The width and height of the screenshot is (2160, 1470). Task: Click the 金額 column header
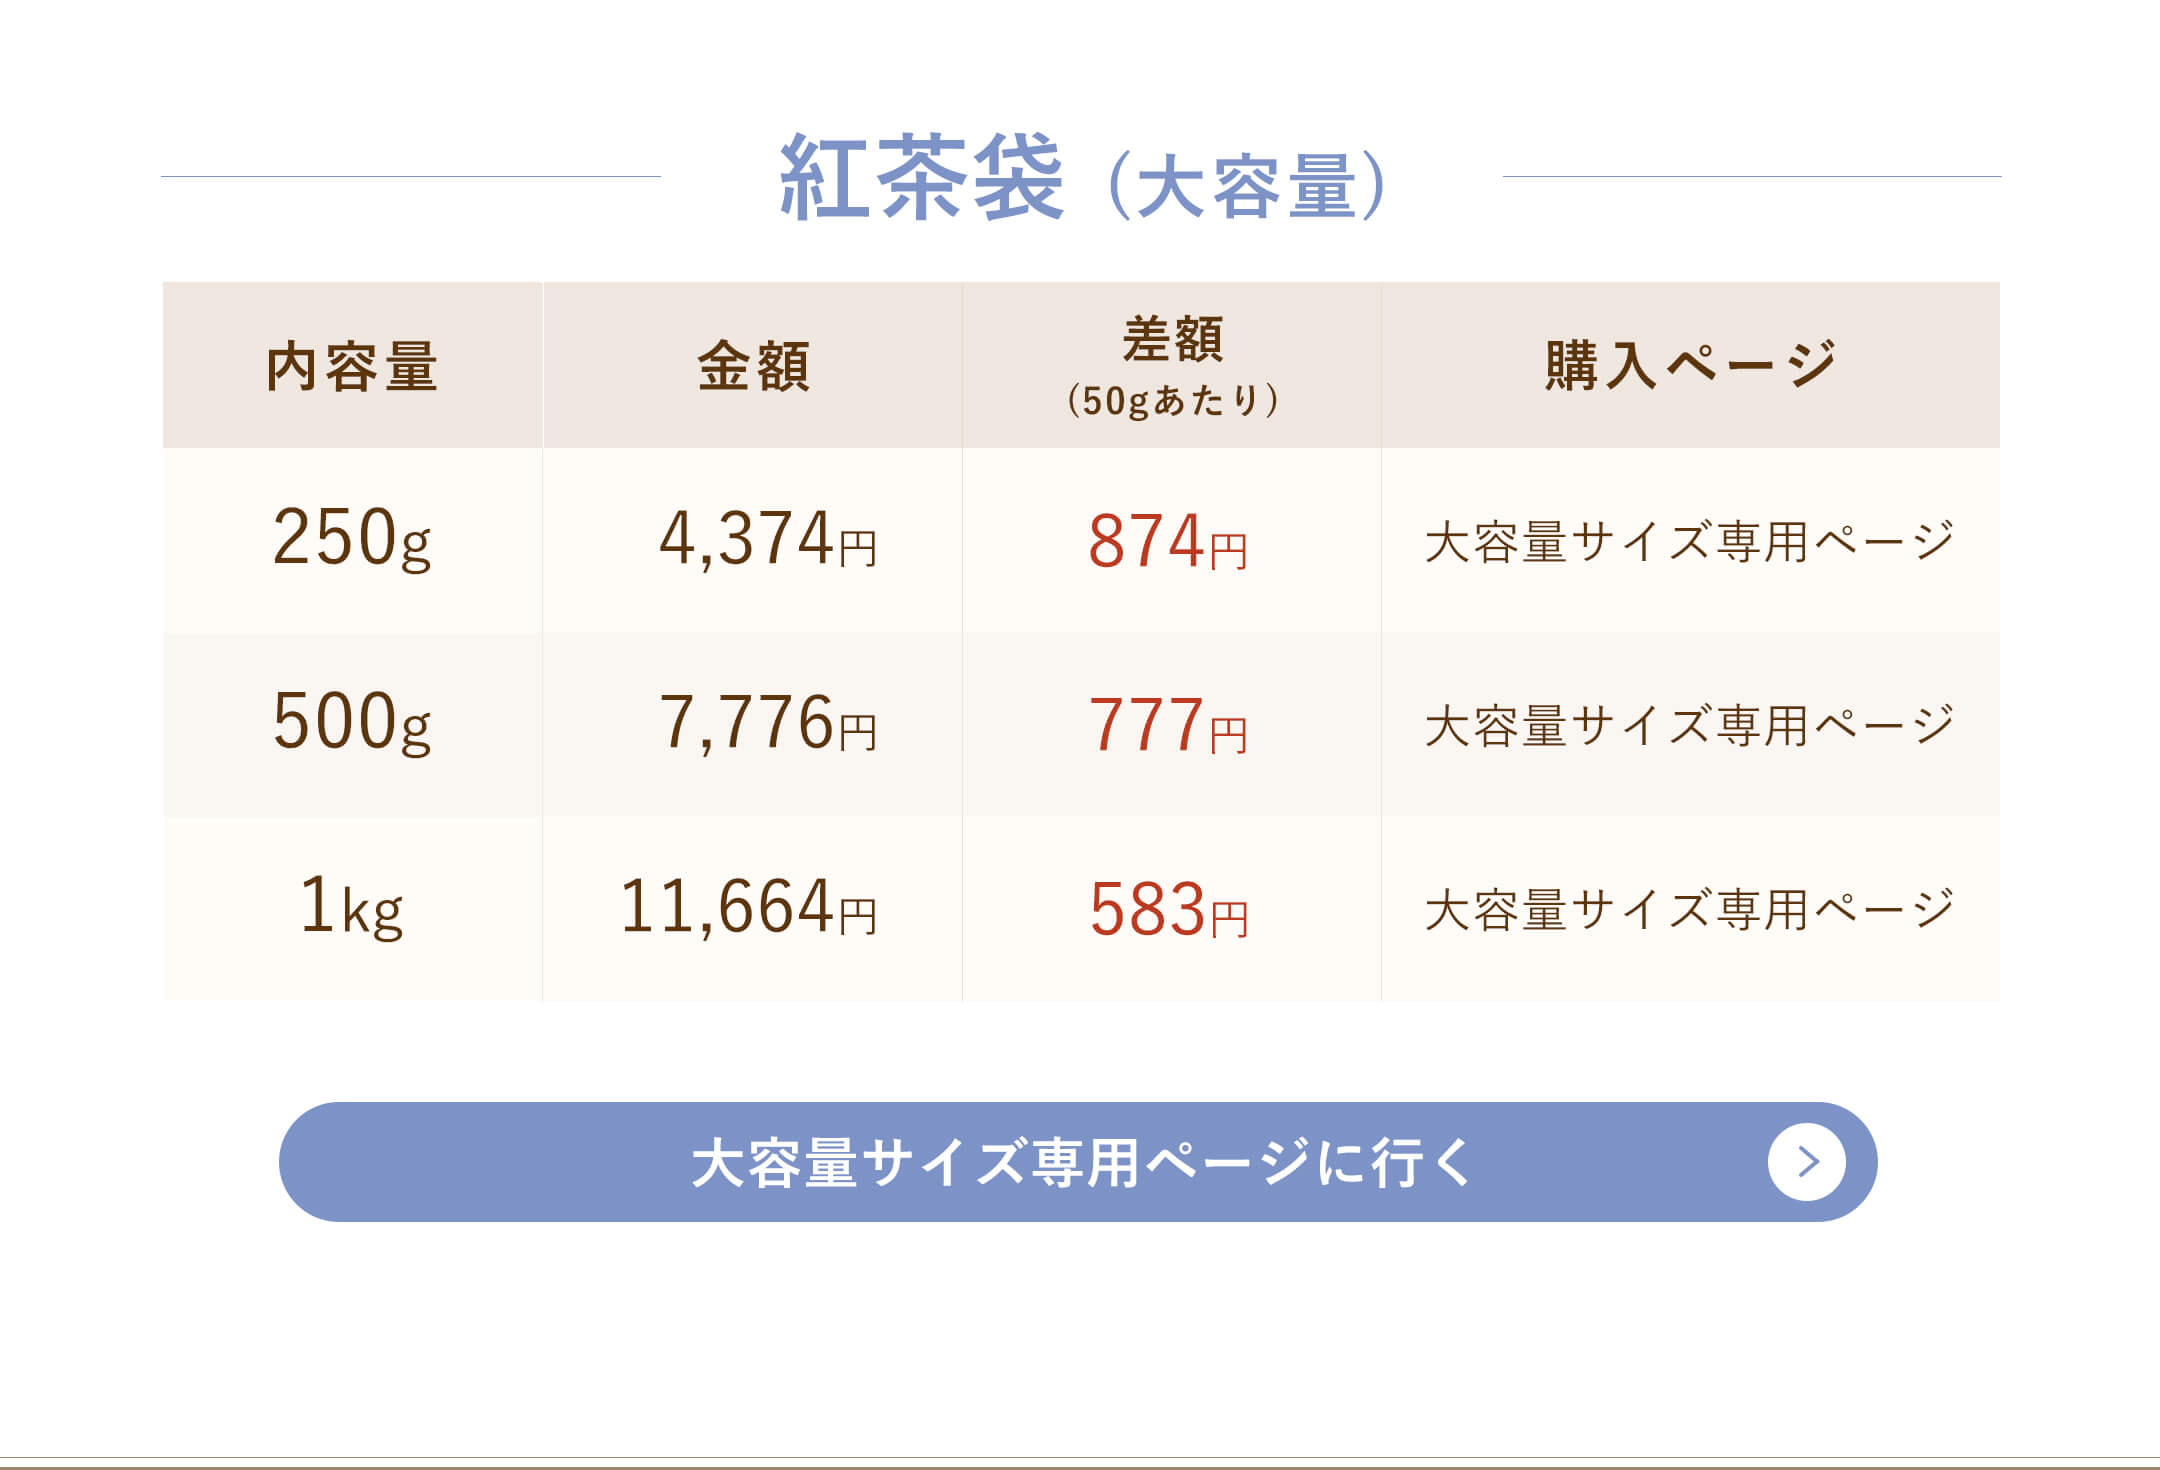(x=753, y=365)
